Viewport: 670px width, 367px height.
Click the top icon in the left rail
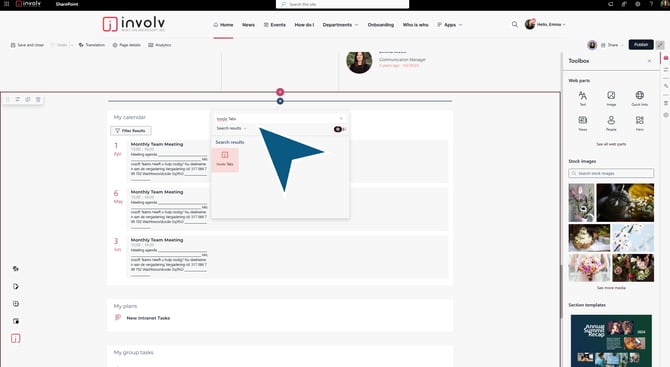pyautogui.click(x=16, y=269)
